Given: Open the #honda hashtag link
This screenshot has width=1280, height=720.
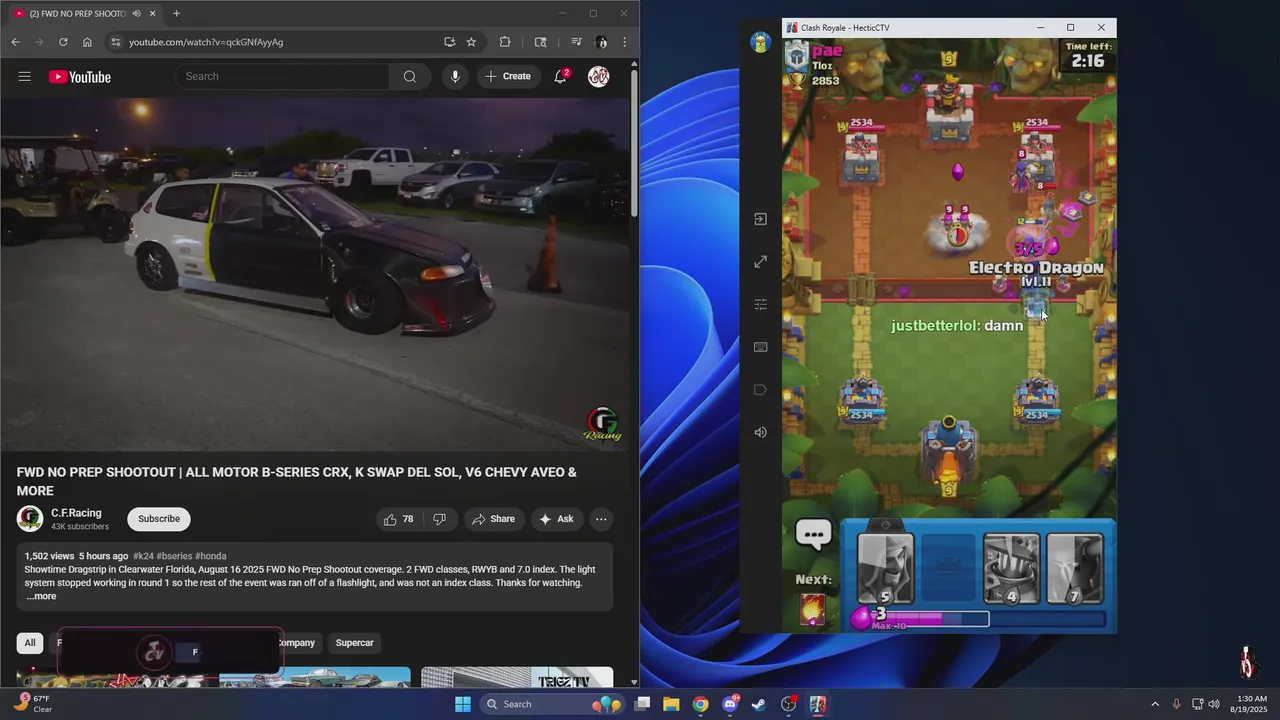Looking at the screenshot, I should click(211, 556).
